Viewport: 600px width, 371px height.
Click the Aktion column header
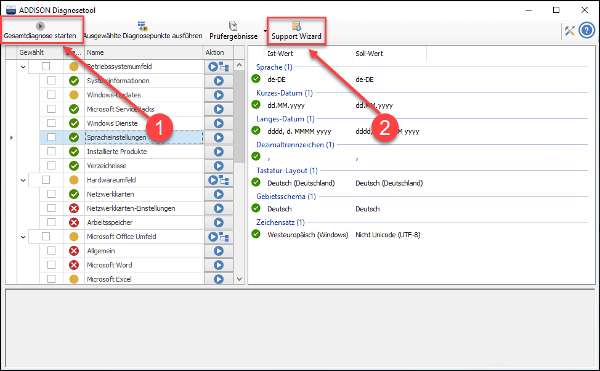point(218,52)
